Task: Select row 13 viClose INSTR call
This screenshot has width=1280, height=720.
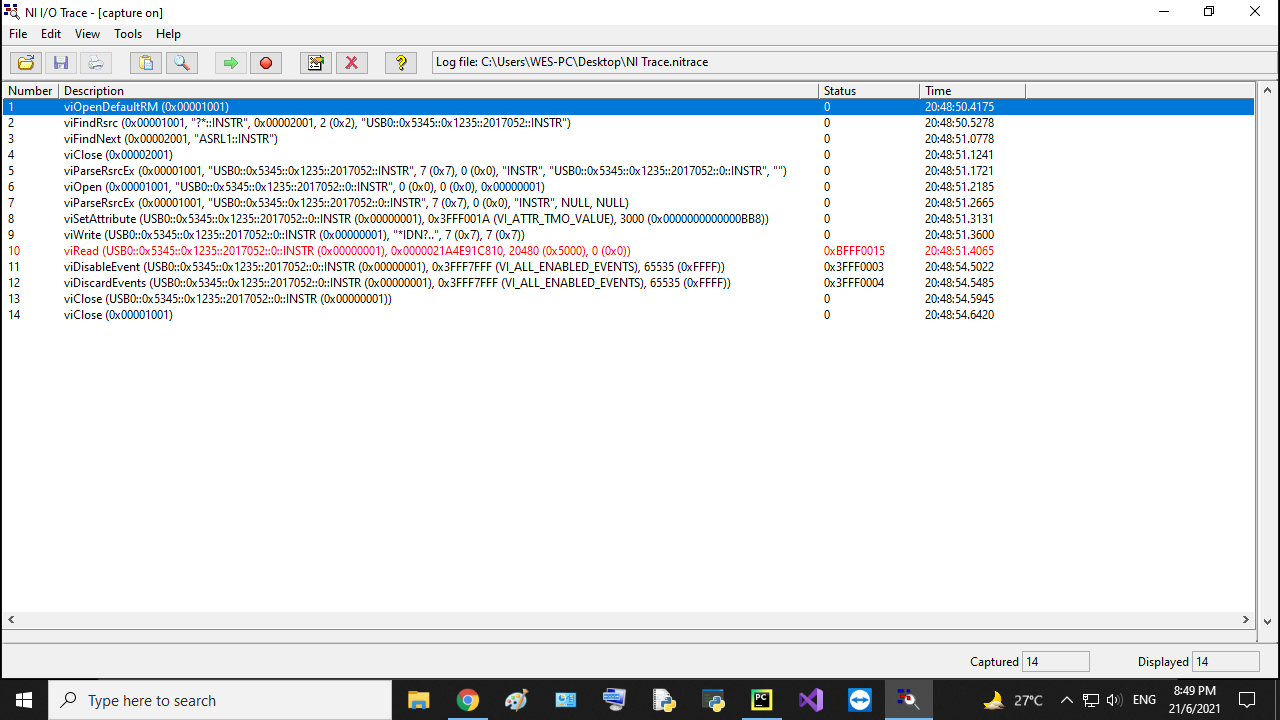Action: coord(628,299)
